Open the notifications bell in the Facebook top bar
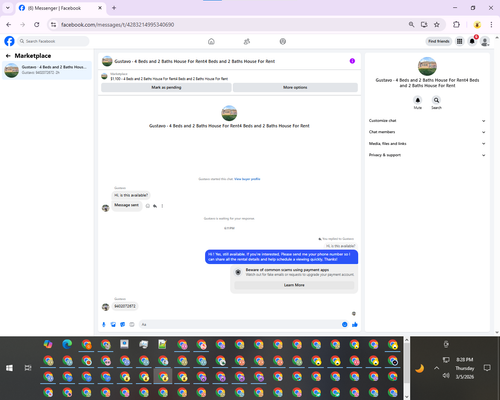 [x=472, y=41]
